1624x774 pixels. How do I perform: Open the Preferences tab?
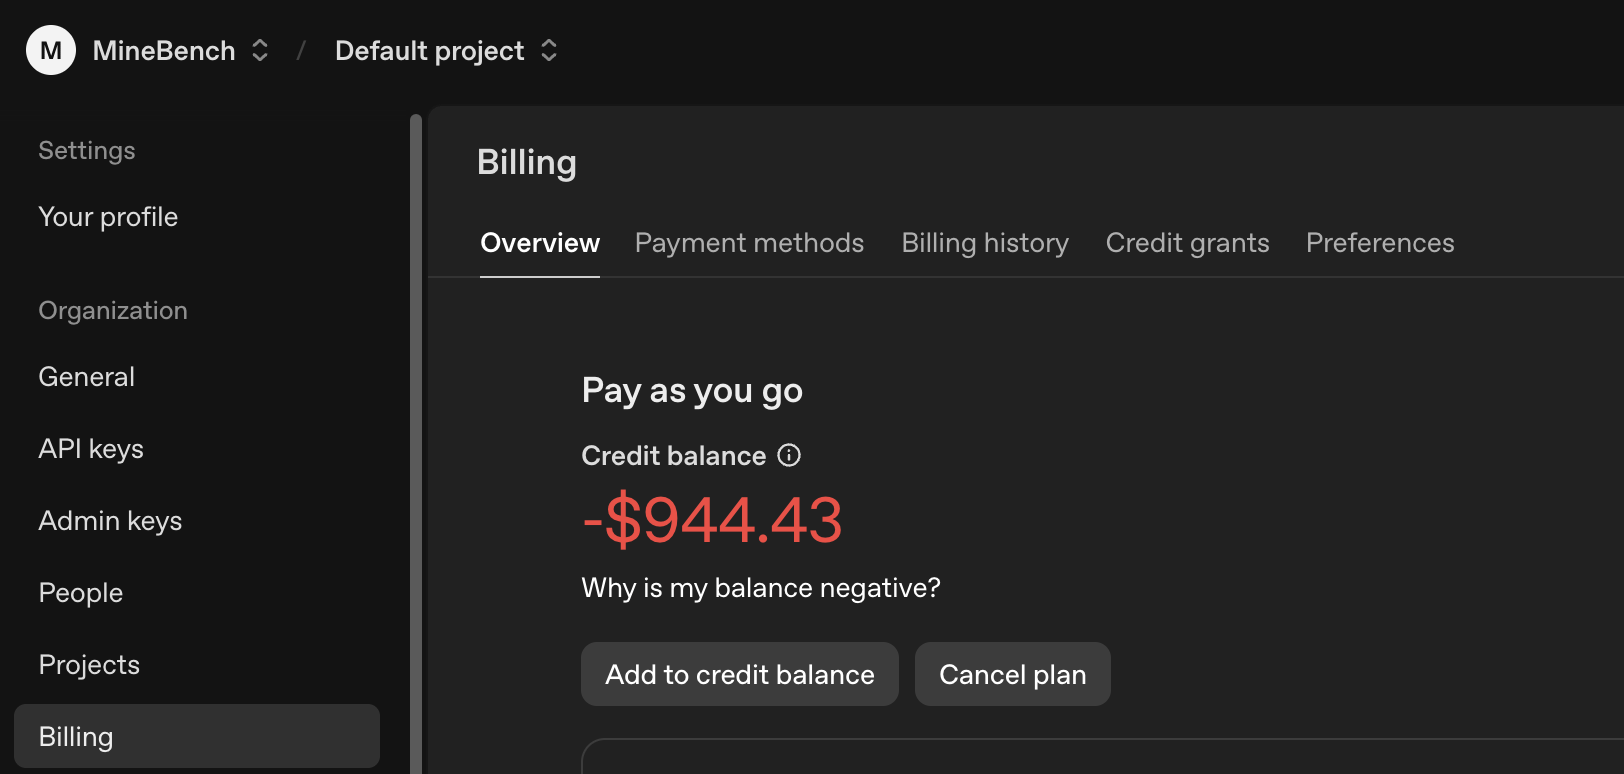point(1380,243)
